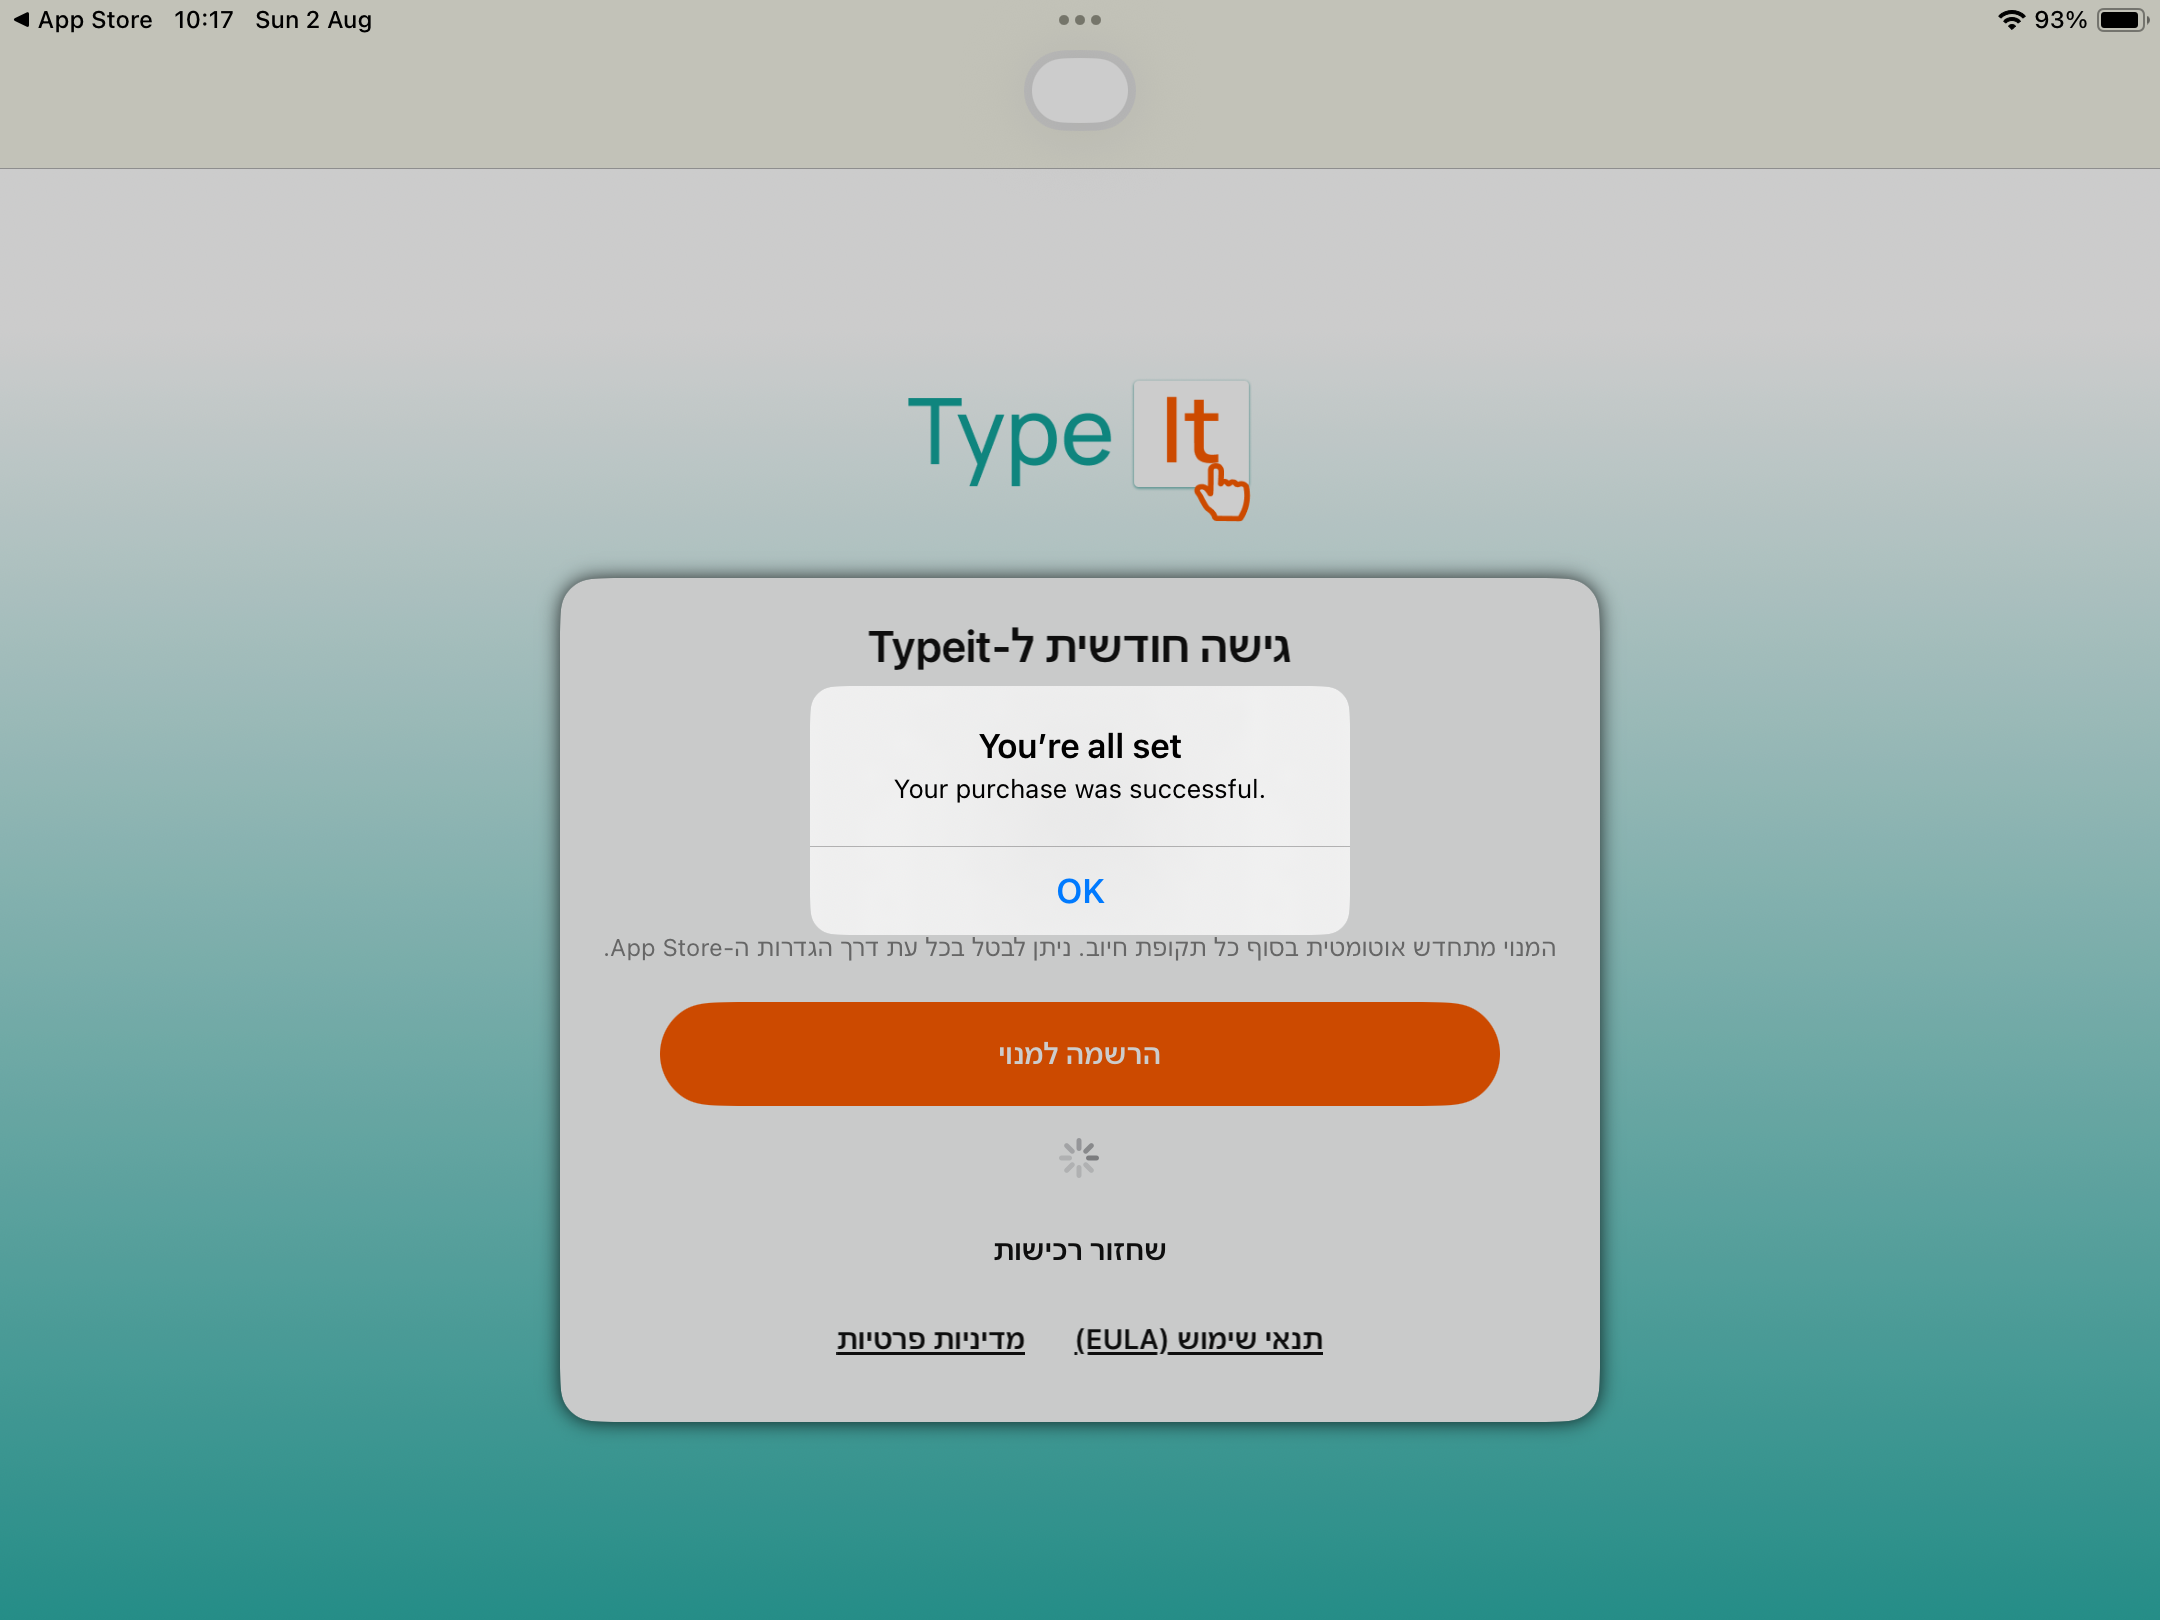Tap the Type It logo
The height and width of the screenshot is (1620, 2160).
tap(1080, 448)
